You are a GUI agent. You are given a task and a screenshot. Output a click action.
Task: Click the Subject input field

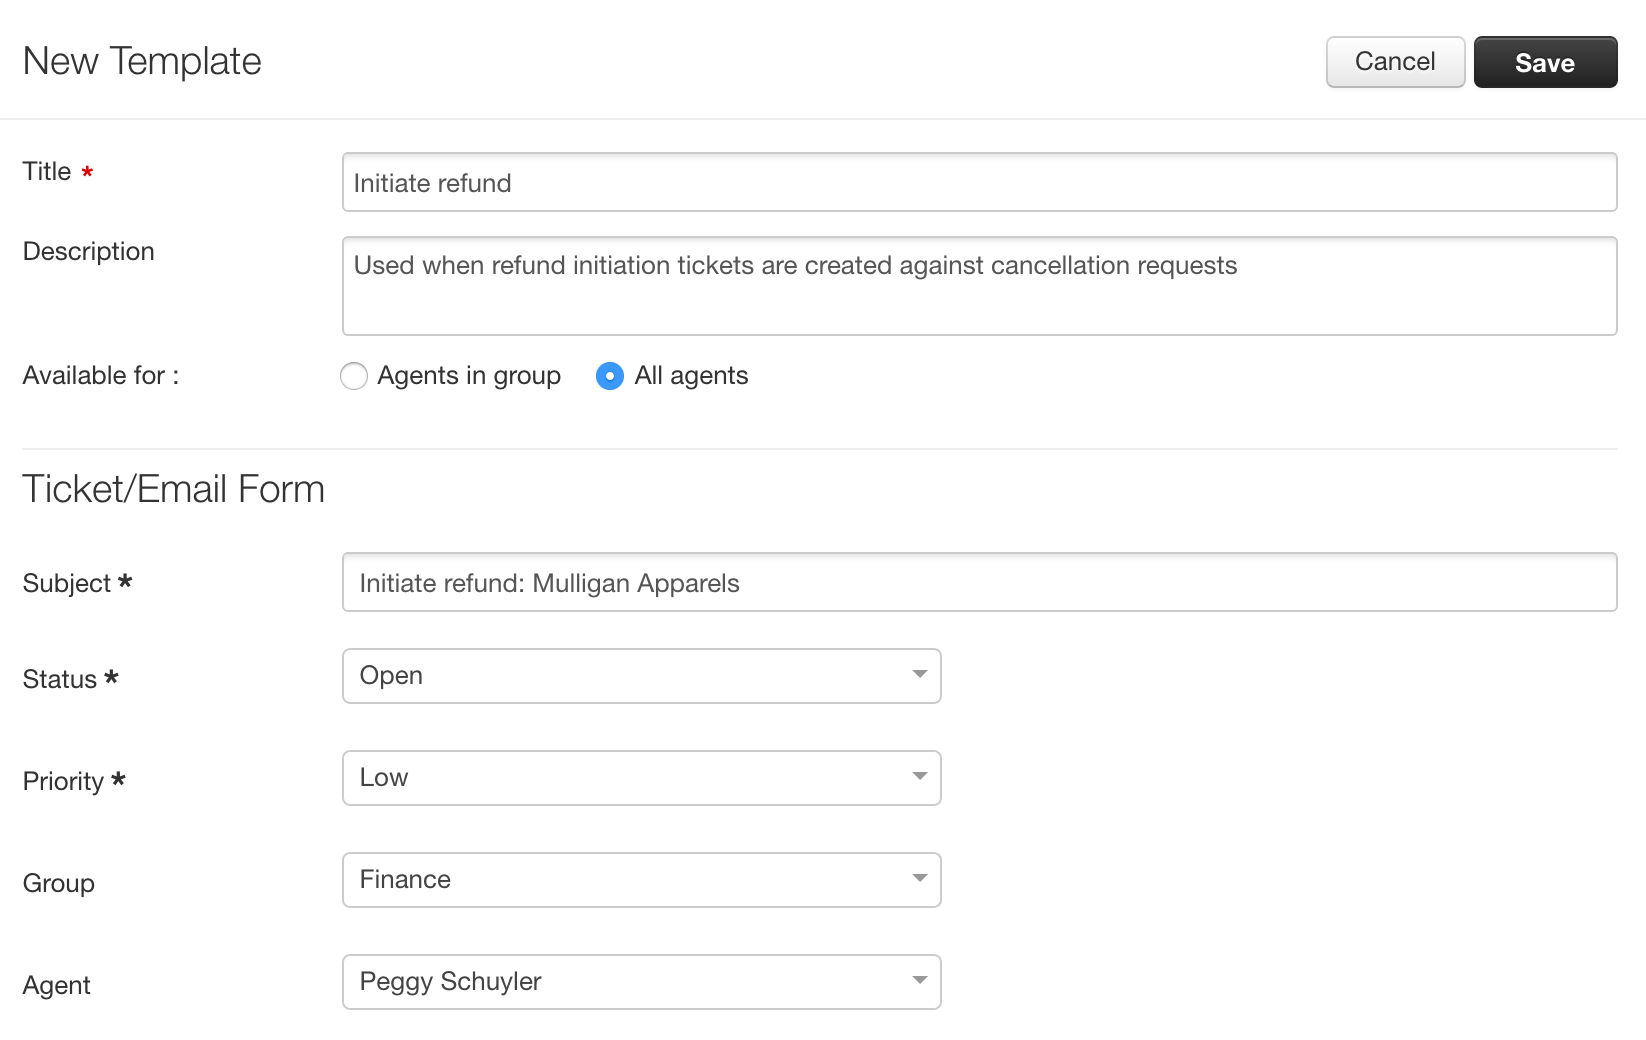[x=979, y=582]
